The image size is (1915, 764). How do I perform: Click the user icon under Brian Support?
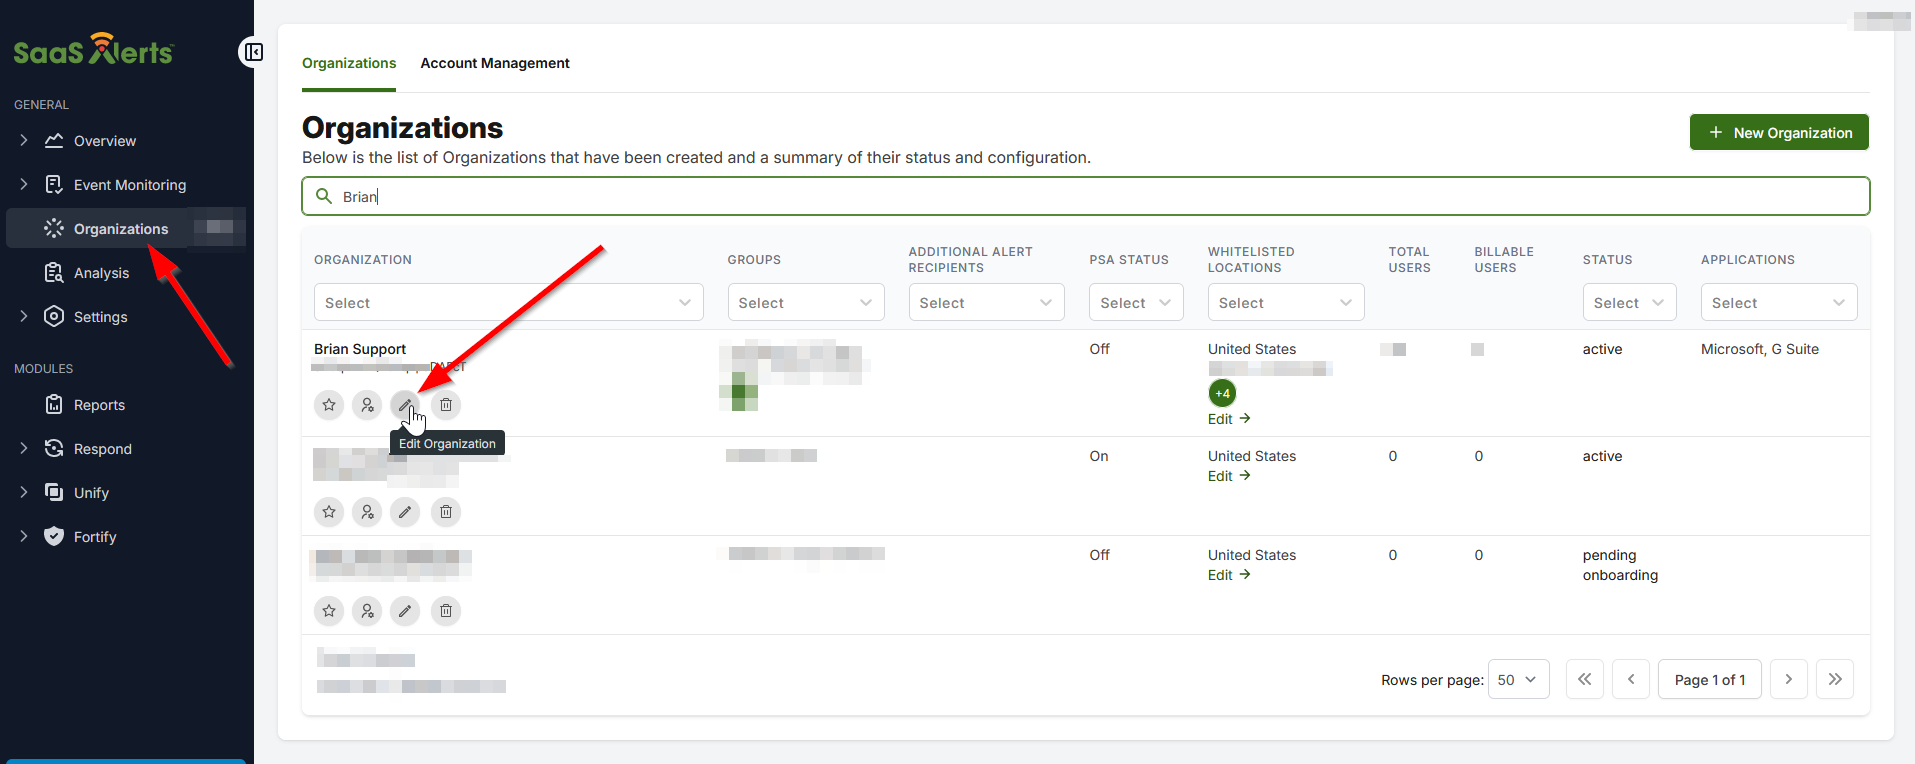(x=367, y=405)
